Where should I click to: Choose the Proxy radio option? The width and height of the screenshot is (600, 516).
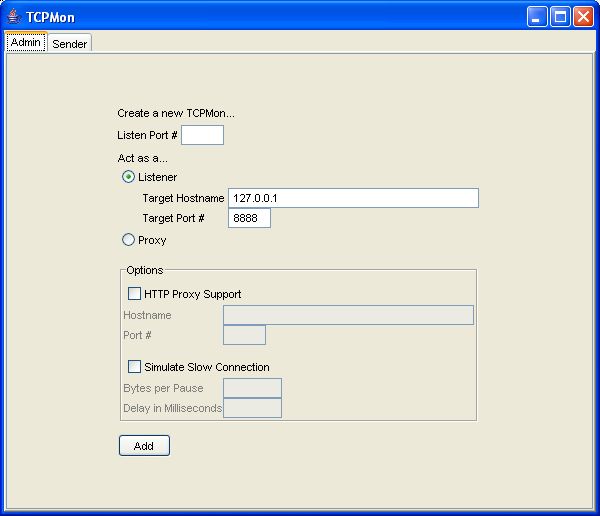pos(128,240)
